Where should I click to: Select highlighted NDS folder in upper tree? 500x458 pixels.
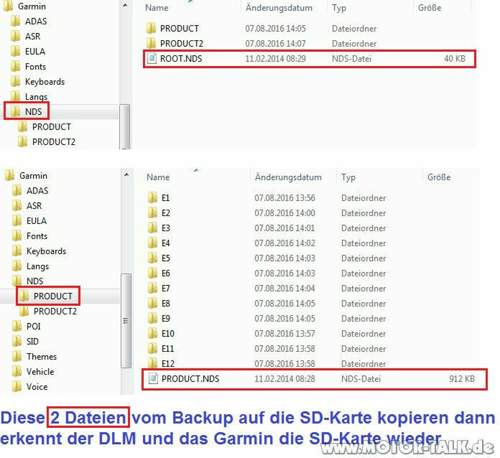point(27,111)
